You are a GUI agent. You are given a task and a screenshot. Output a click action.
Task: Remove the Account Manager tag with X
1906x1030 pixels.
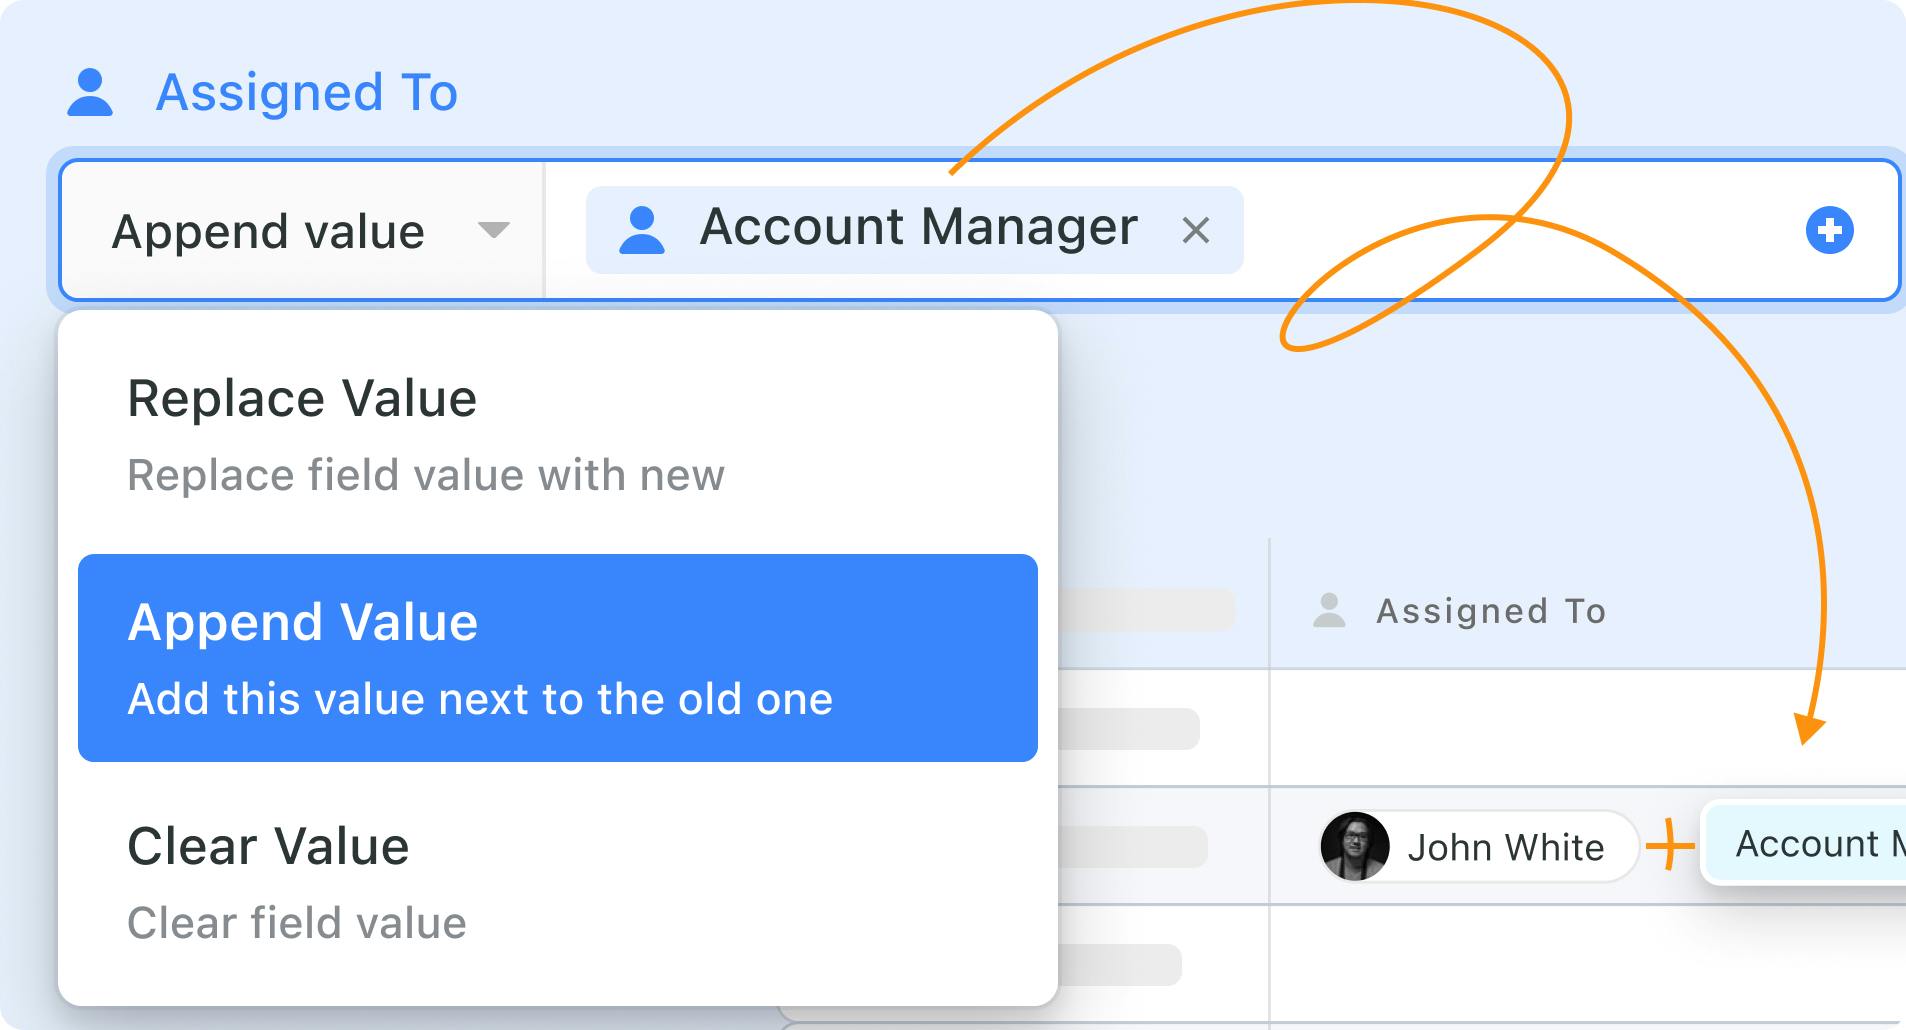coord(1195,231)
